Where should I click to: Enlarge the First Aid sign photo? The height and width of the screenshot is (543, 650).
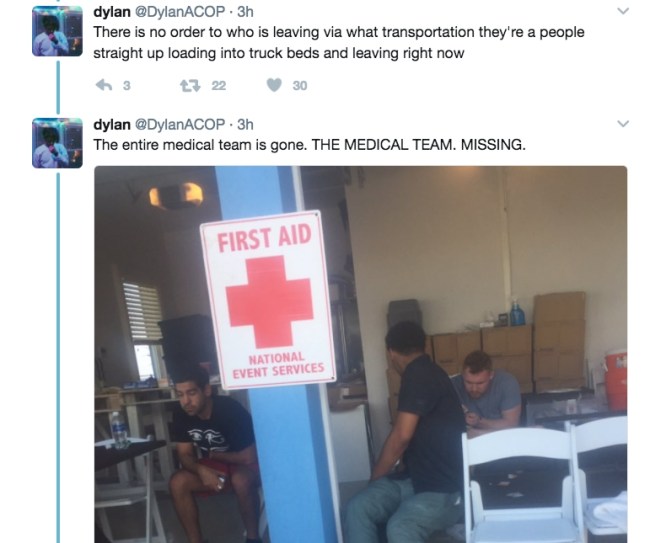click(361, 354)
